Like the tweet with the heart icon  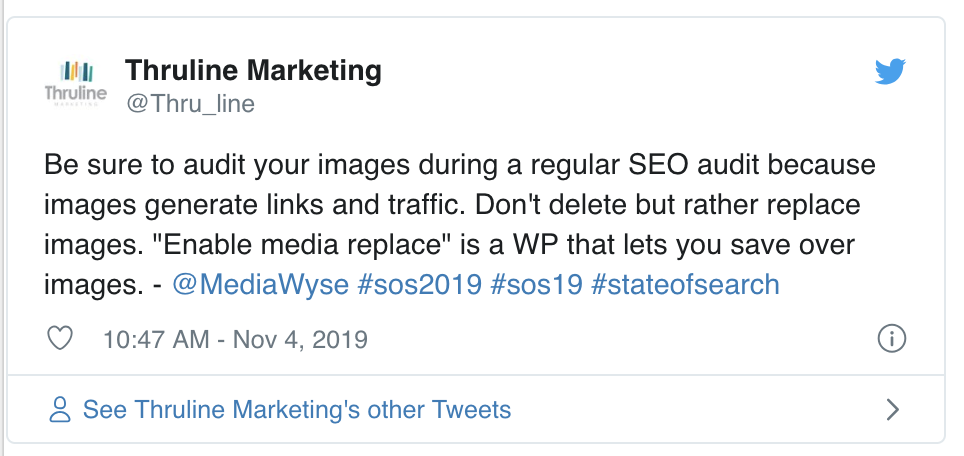pyautogui.click(x=60, y=339)
